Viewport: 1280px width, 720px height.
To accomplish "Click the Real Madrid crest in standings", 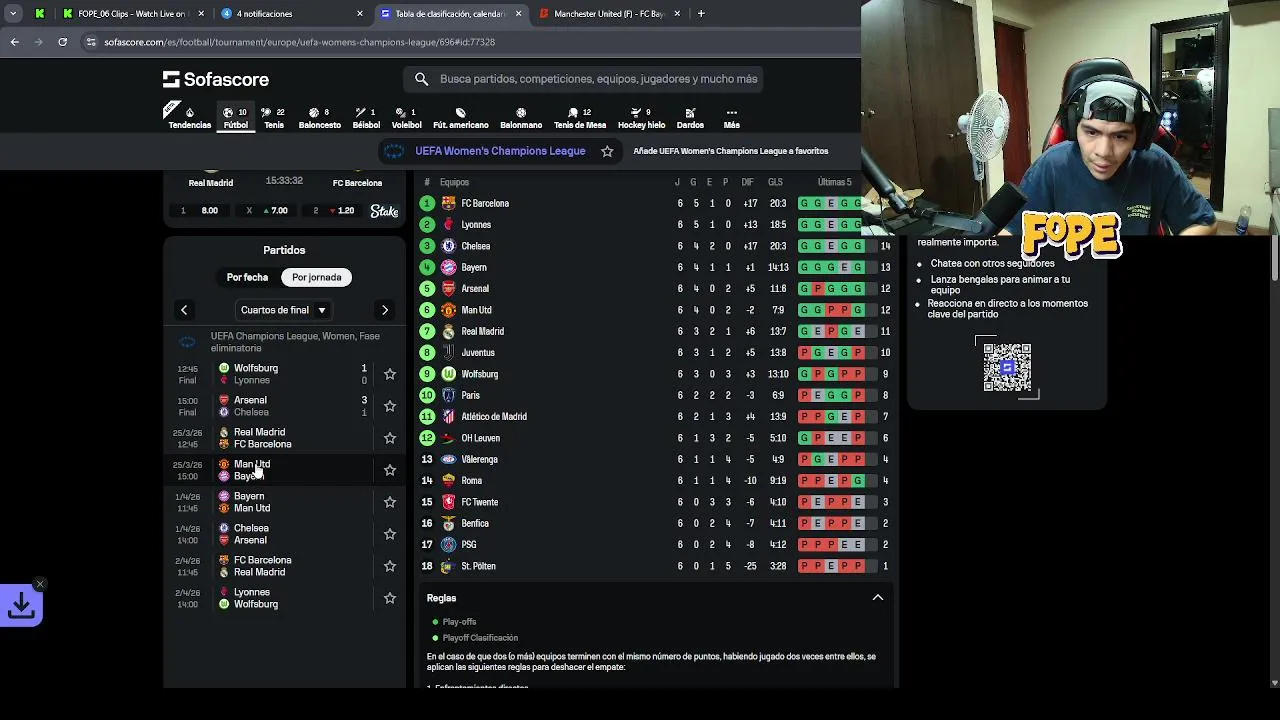I will [x=448, y=331].
